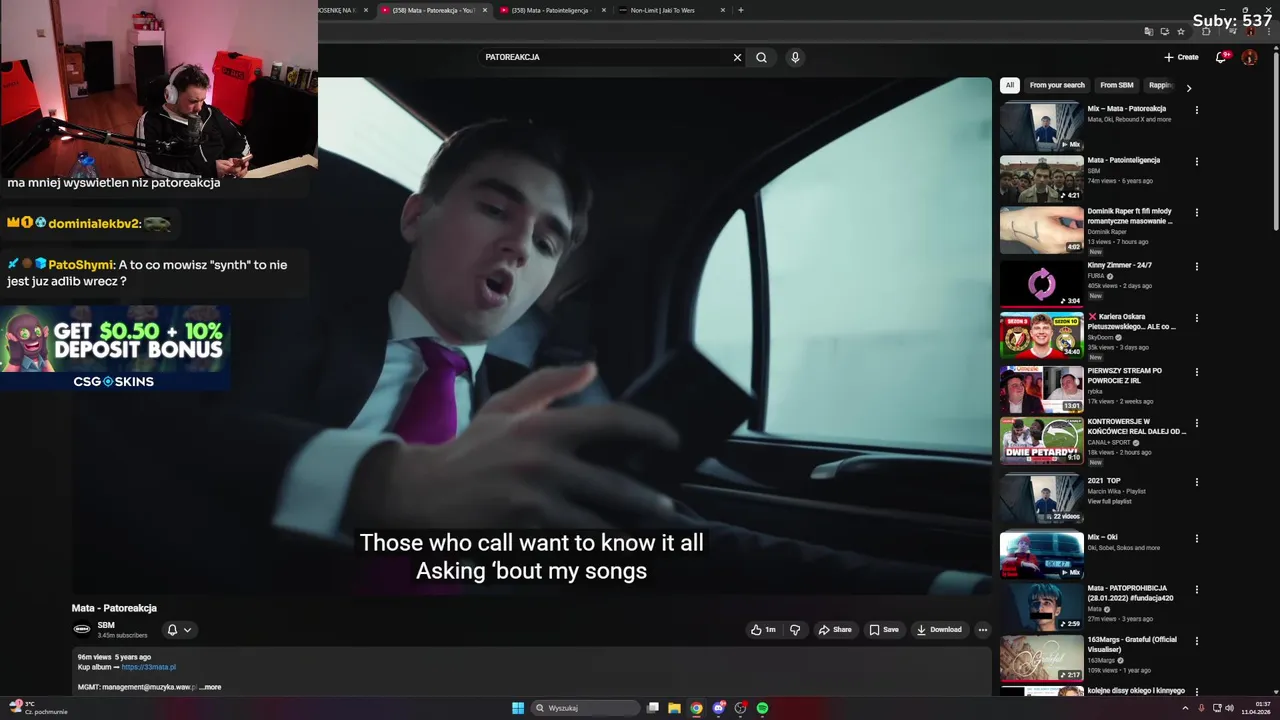This screenshot has height=720, width=1280.
Task: Follow the https://33mata.pl album link
Action: tap(148, 667)
